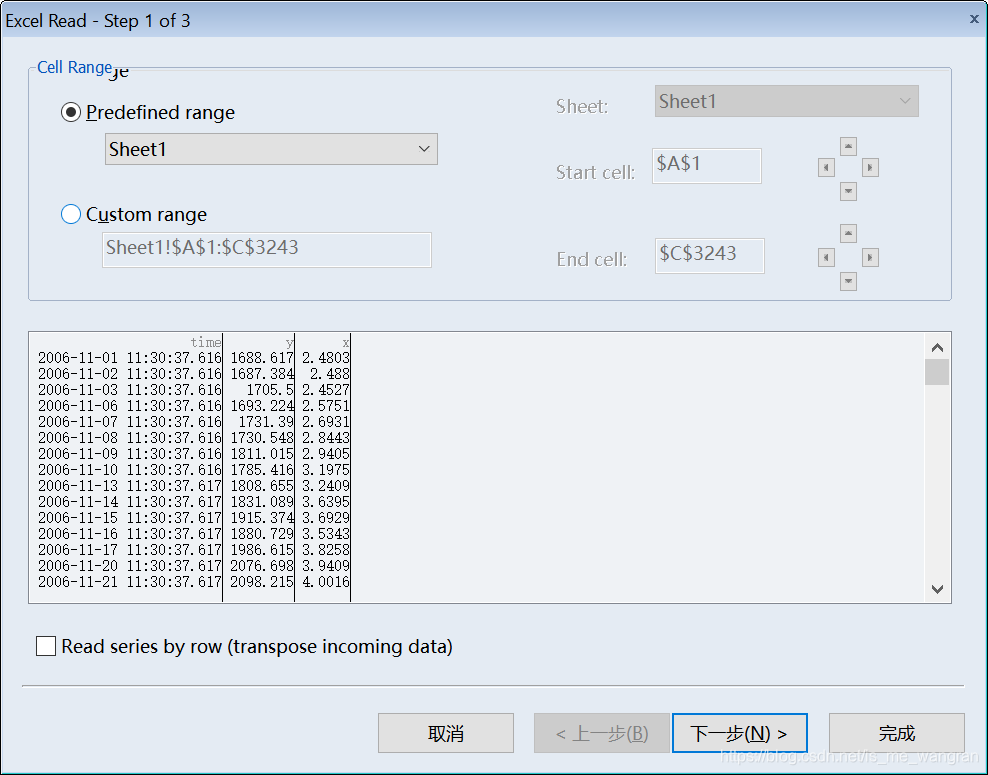Move End cell up with arrow
Screen dimensions: 988x775
click(x=848, y=233)
